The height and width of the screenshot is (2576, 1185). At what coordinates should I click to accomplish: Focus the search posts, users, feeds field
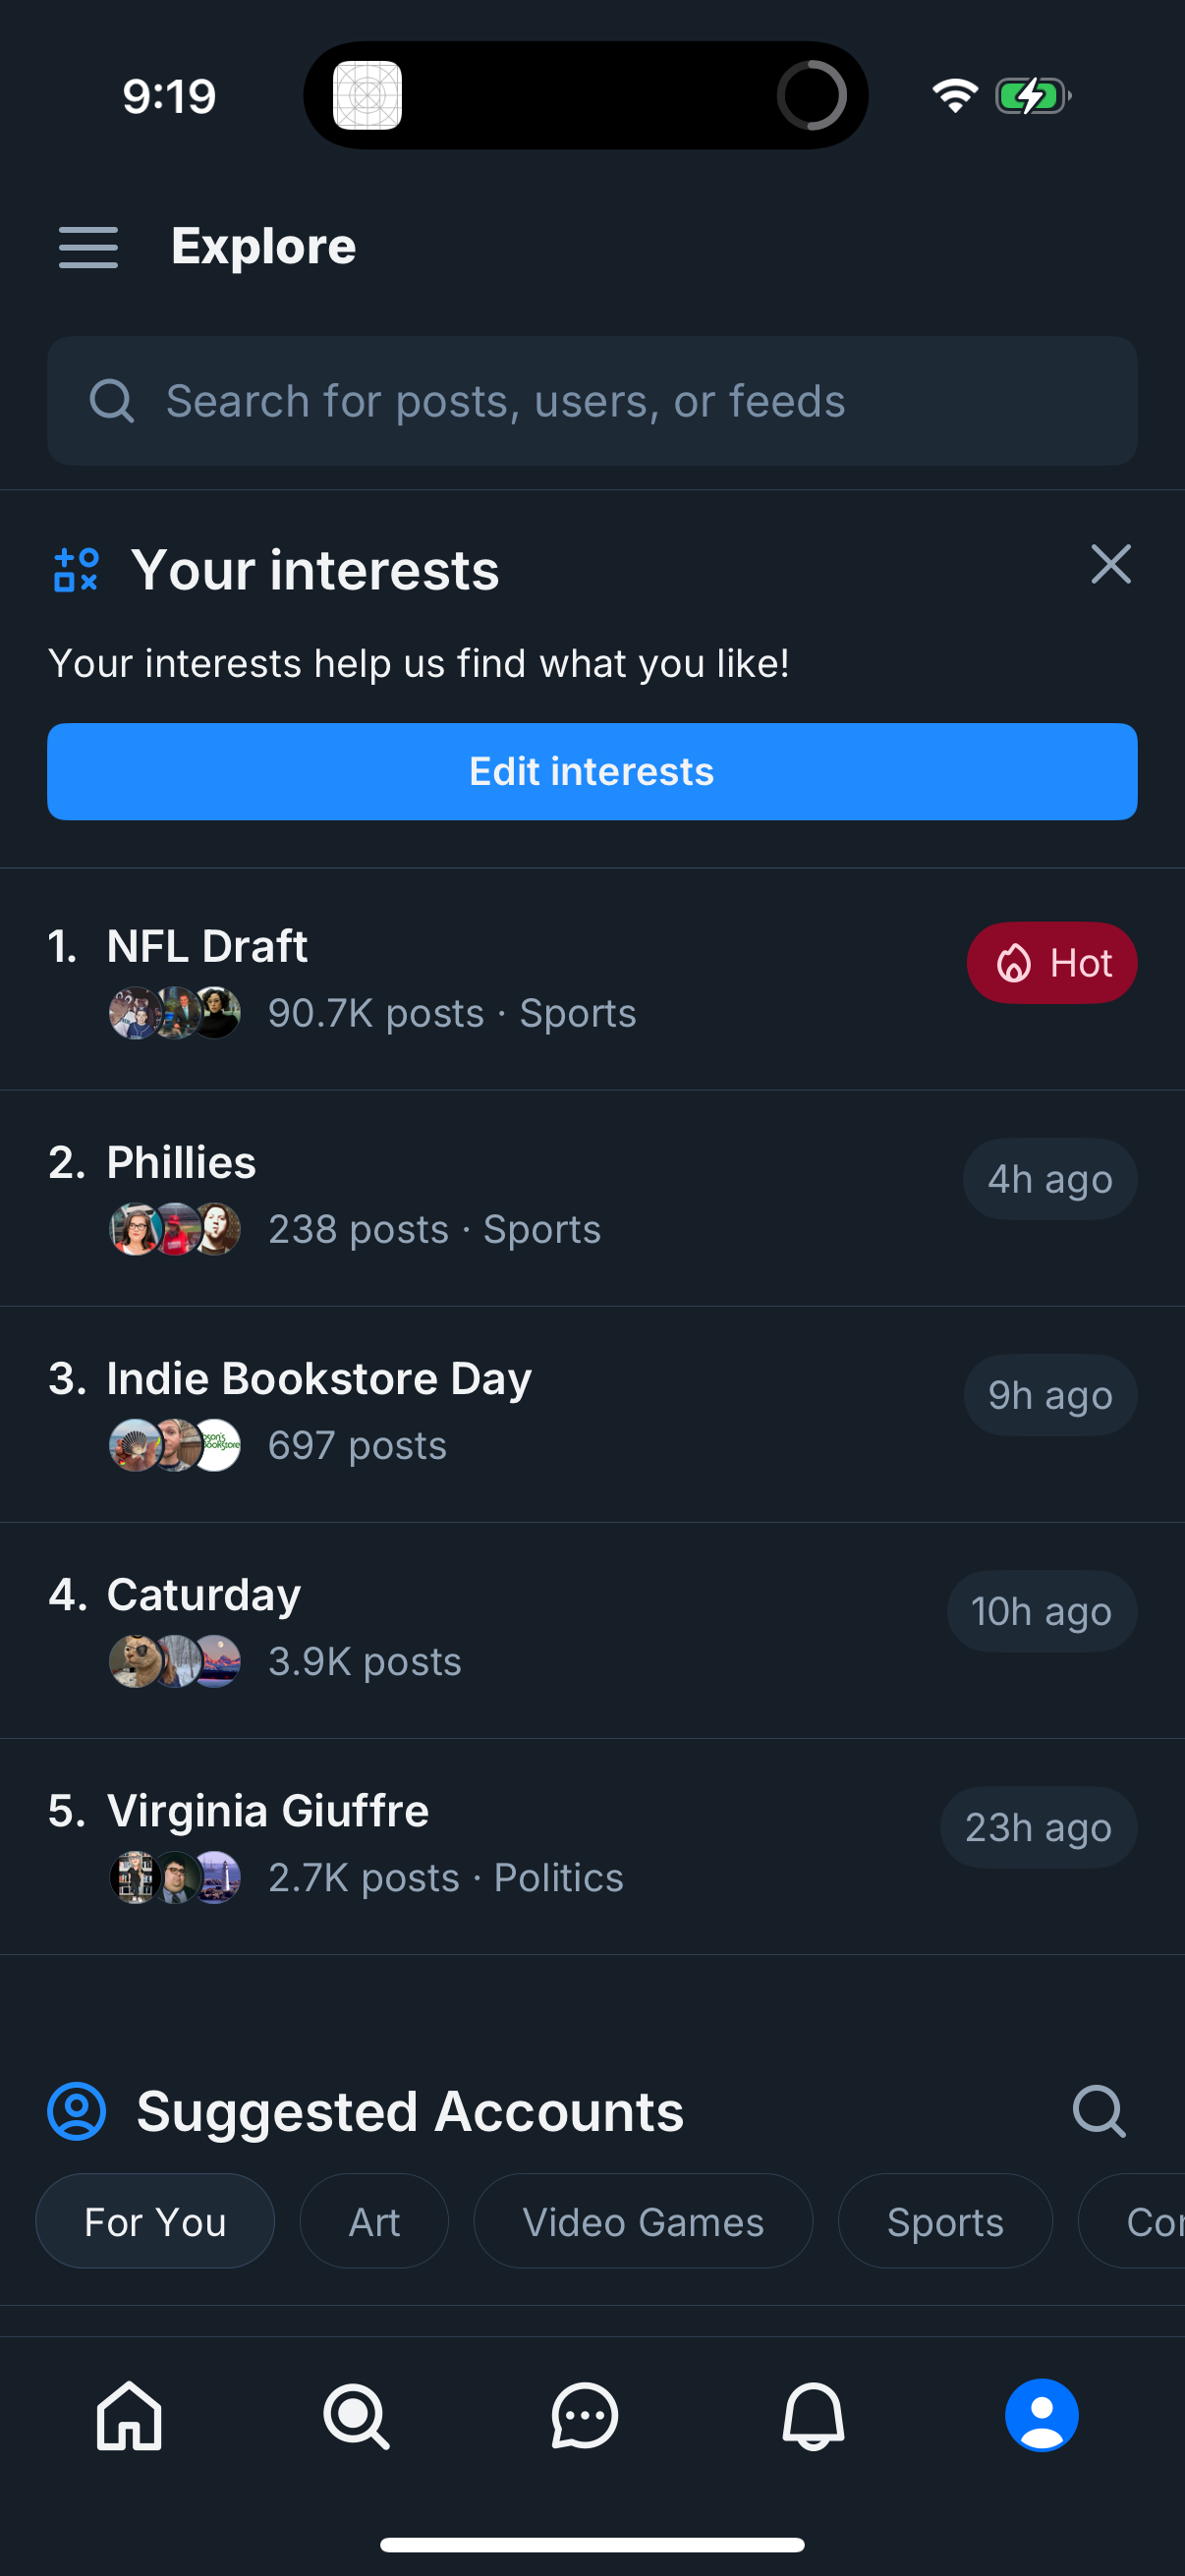tap(592, 401)
